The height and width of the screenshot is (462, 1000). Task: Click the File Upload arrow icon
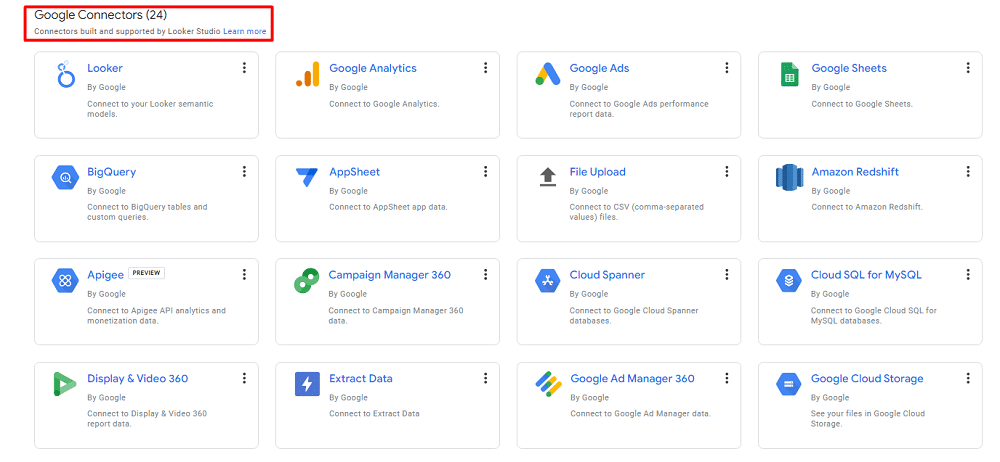pyautogui.click(x=548, y=177)
